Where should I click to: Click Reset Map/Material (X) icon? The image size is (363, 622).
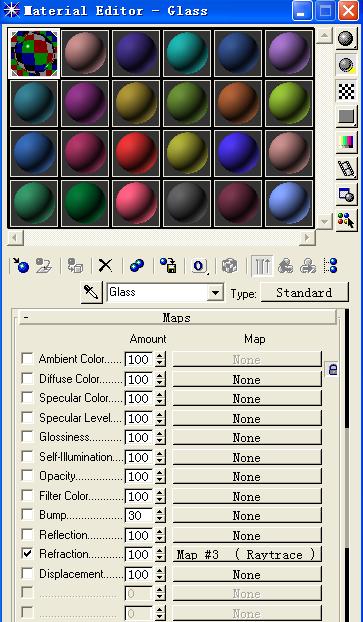click(105, 265)
